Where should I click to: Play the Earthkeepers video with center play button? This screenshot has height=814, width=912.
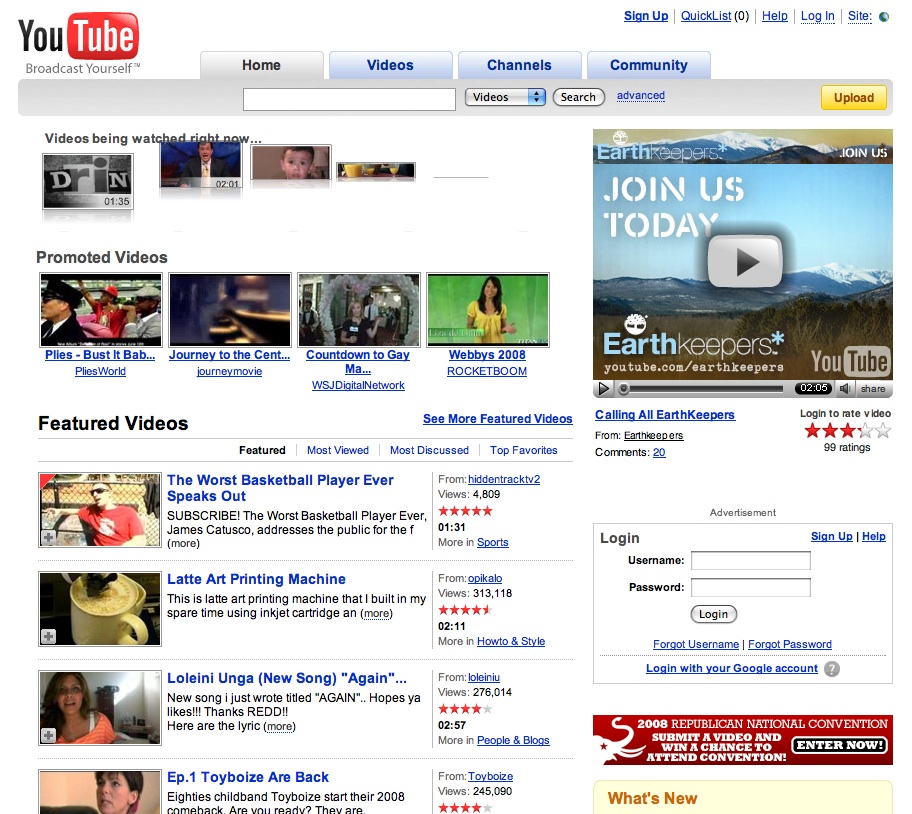(x=744, y=261)
